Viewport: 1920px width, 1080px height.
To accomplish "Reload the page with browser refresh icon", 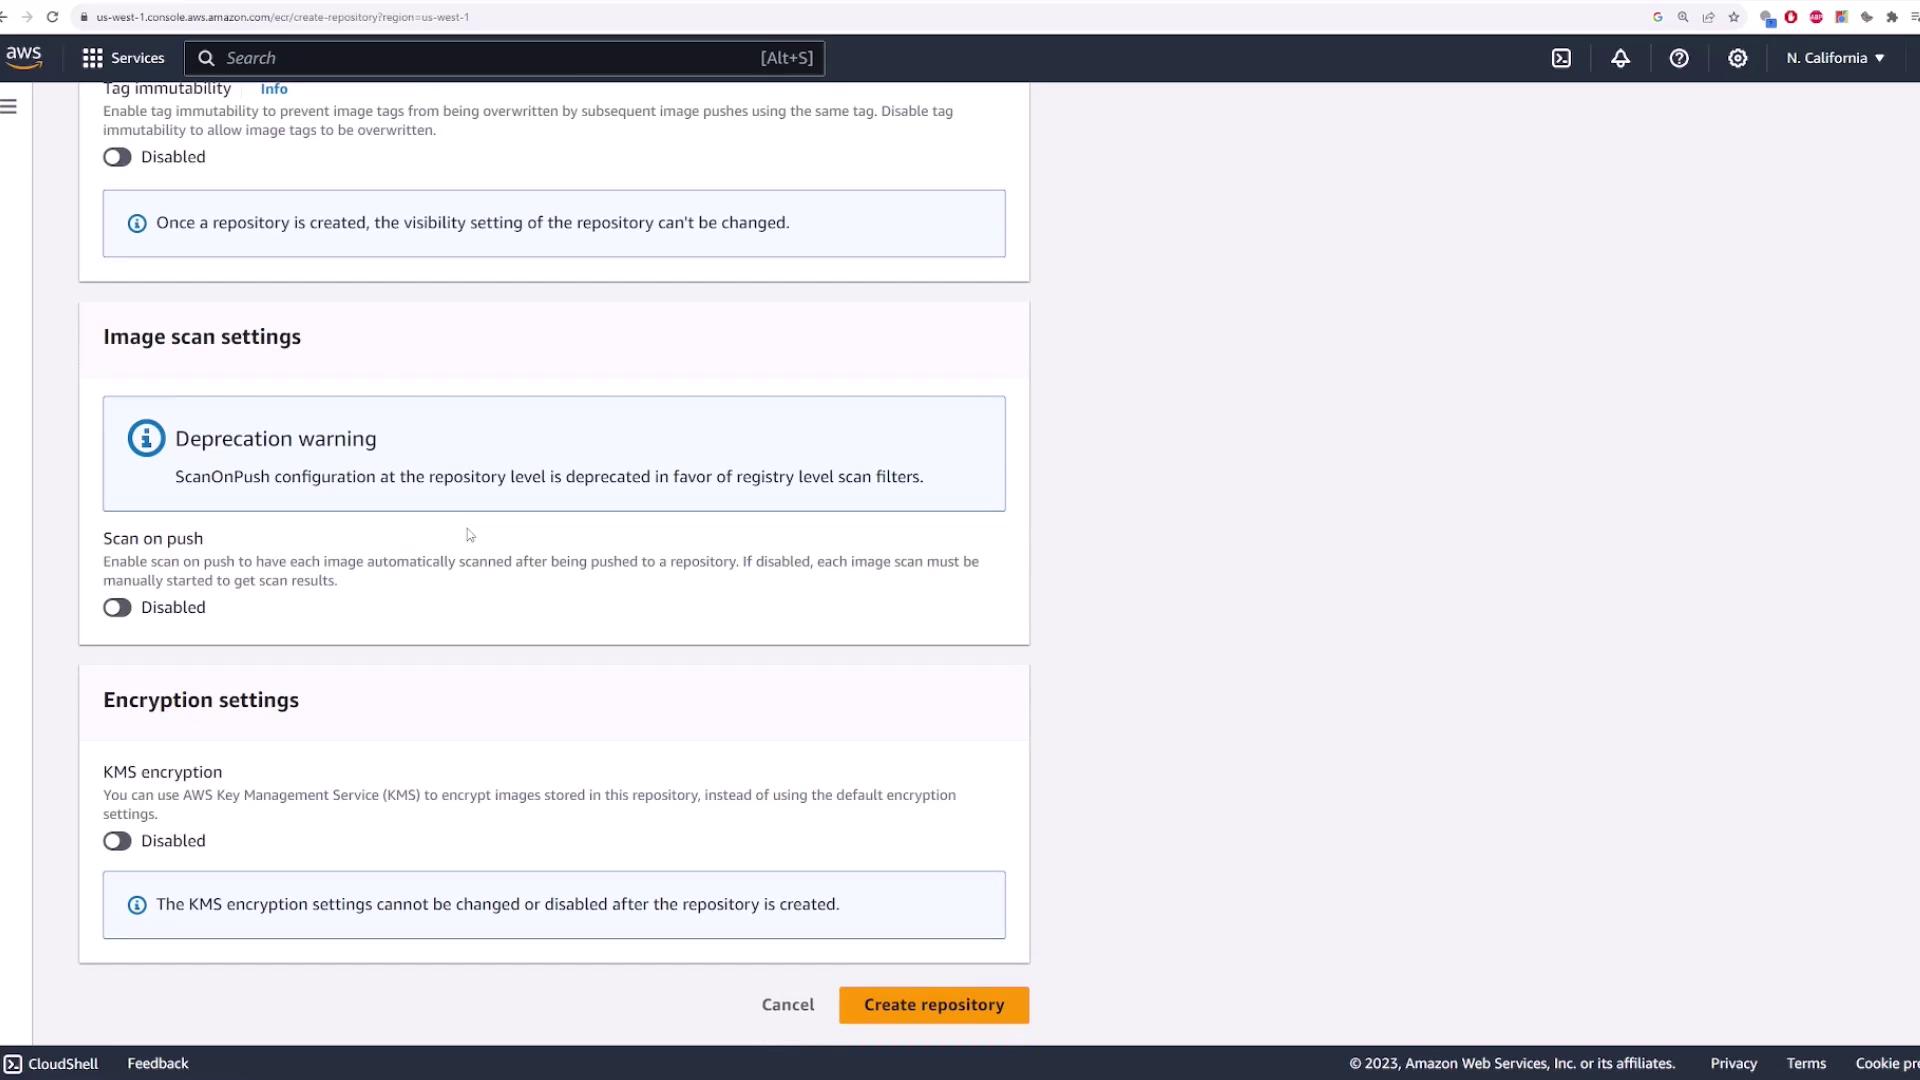I will pos(52,17).
